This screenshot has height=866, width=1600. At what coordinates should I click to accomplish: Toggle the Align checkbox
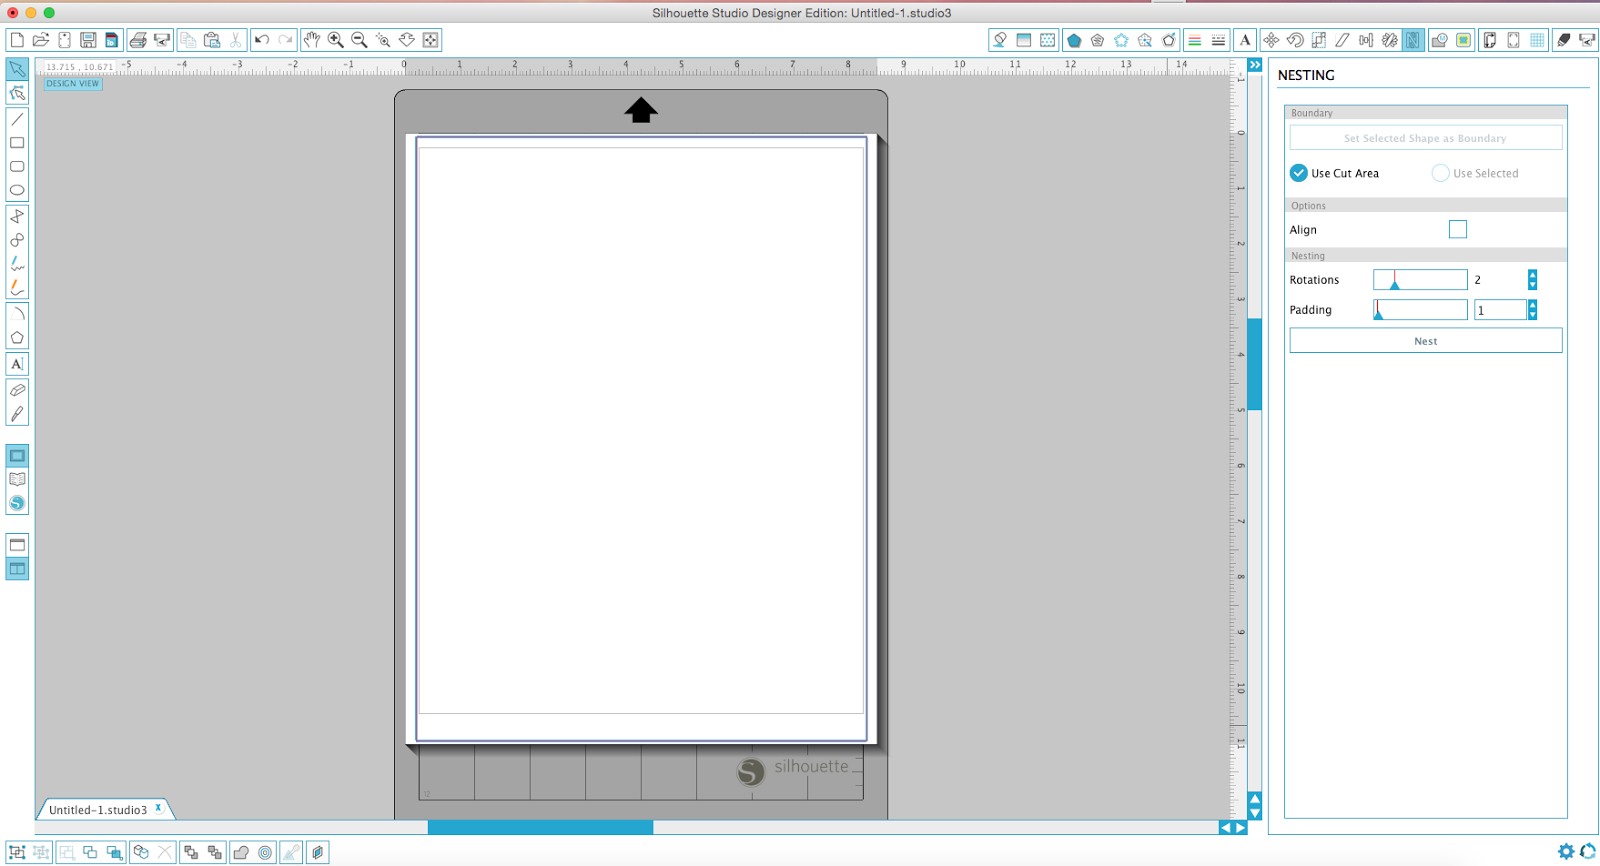click(1458, 229)
